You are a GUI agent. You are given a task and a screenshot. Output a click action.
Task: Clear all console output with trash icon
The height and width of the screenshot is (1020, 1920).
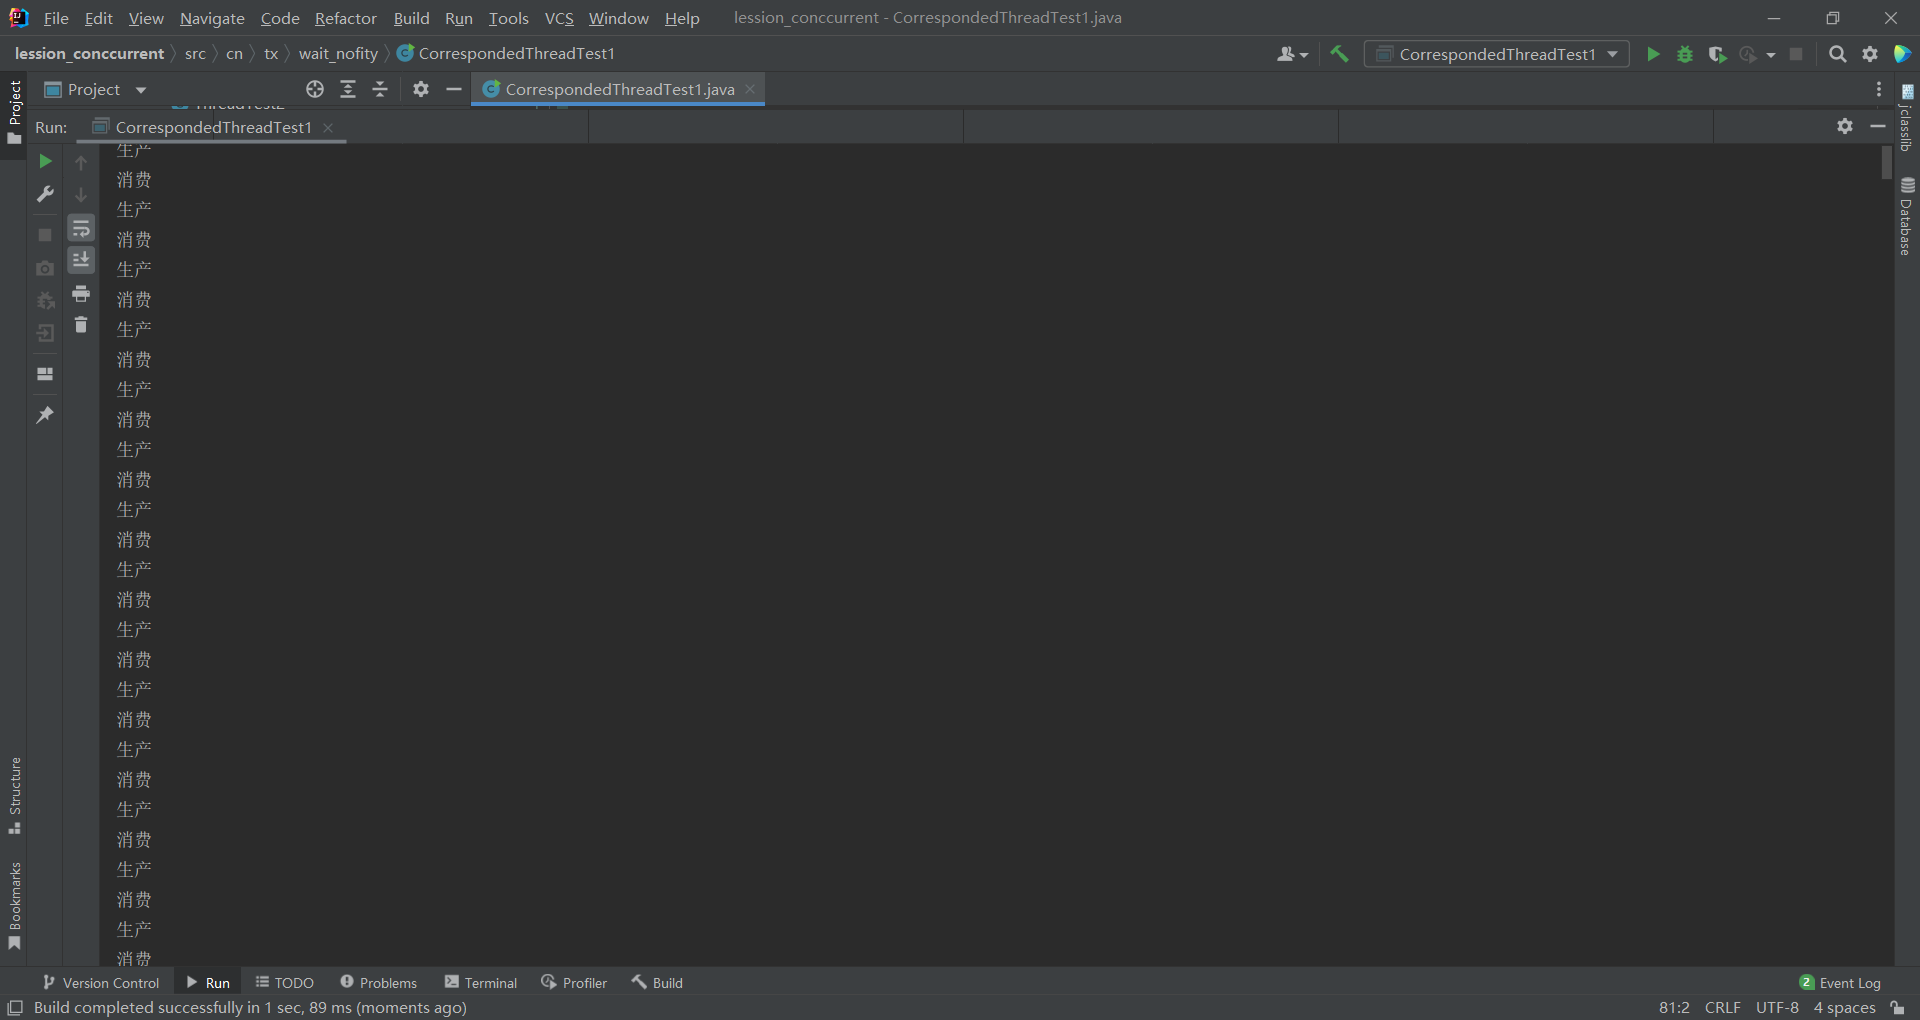81,325
